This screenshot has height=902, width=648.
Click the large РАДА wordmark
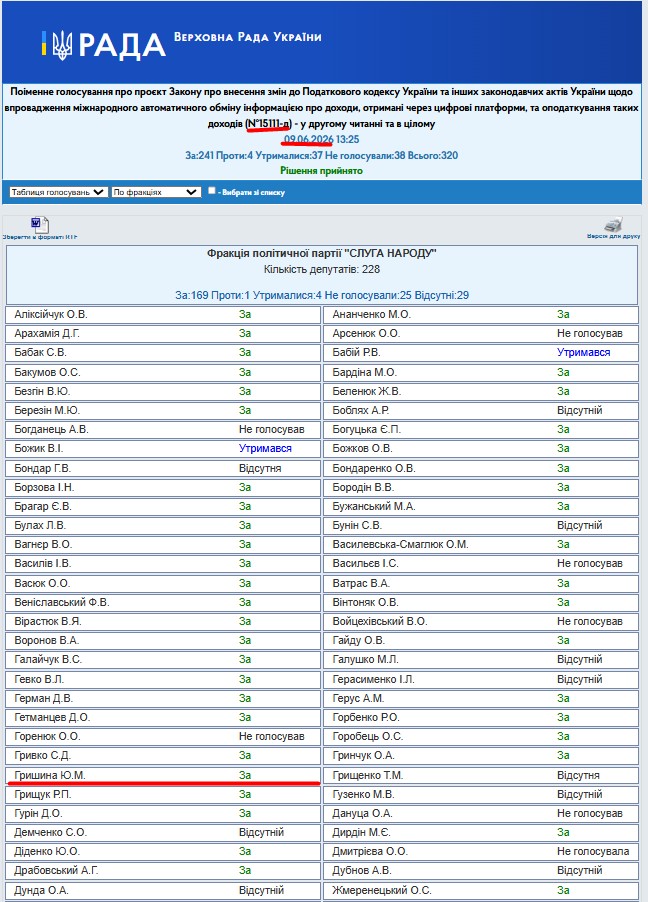point(122,46)
